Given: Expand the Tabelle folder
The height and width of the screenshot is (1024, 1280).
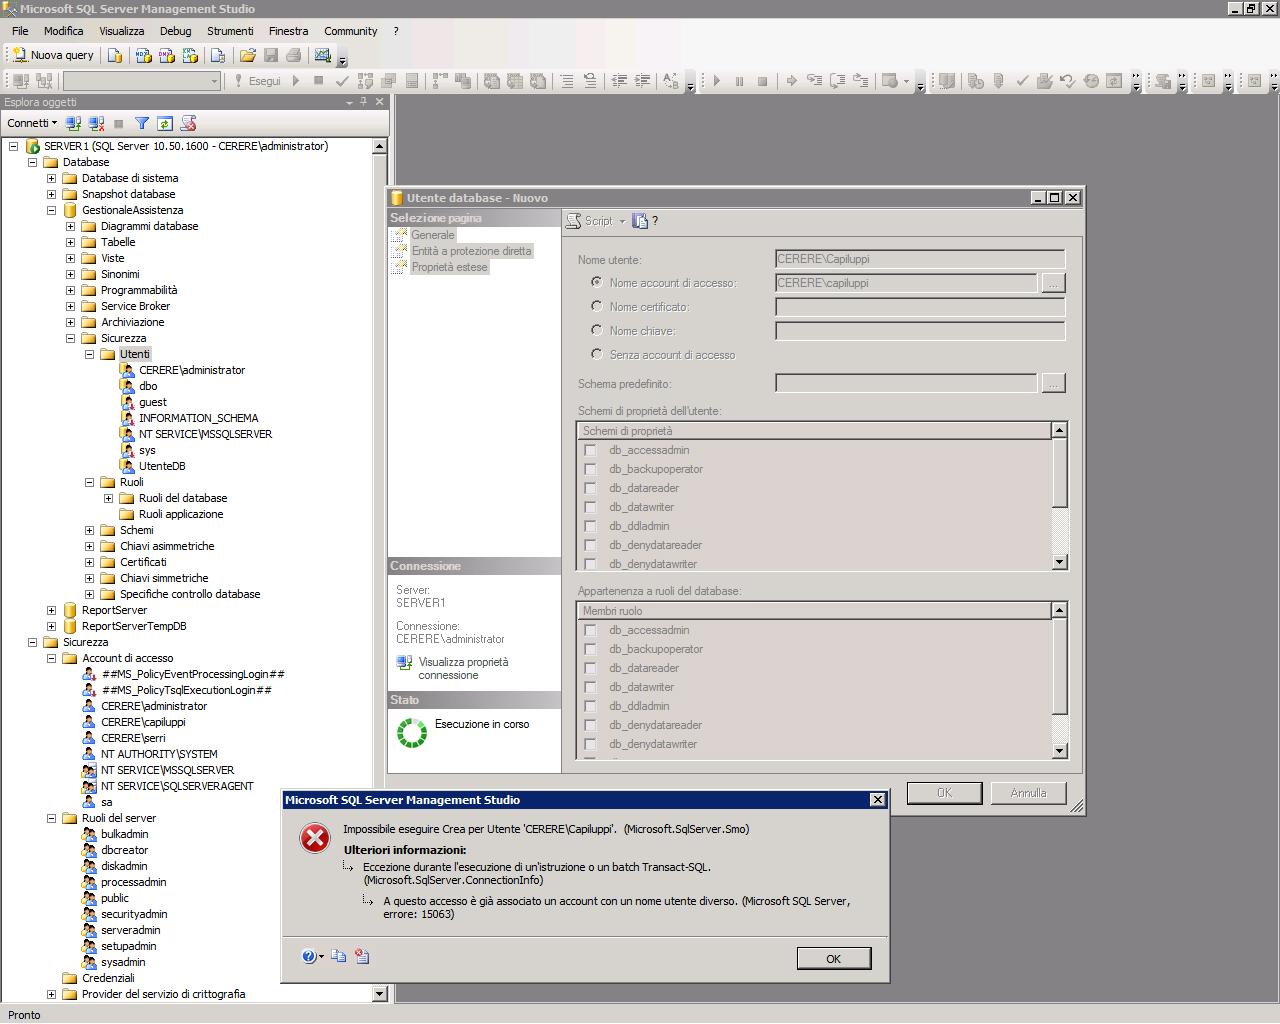Looking at the screenshot, I should (70, 242).
